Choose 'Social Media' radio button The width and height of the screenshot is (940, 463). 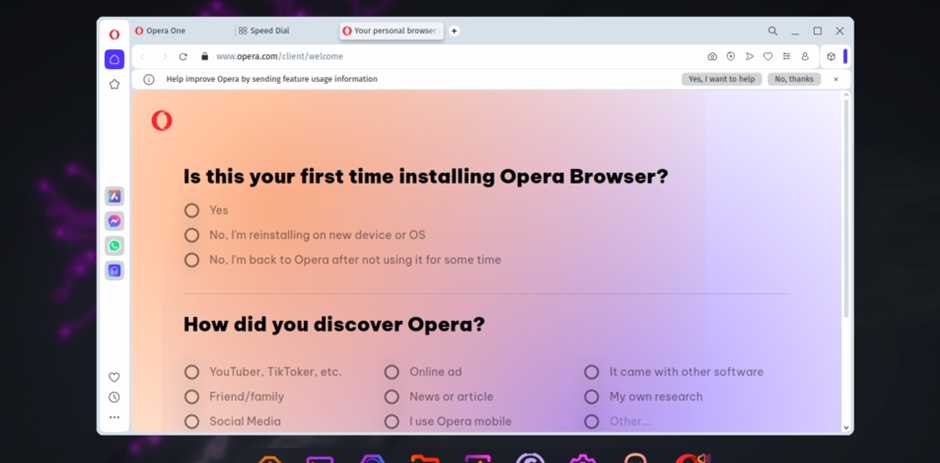[192, 422]
